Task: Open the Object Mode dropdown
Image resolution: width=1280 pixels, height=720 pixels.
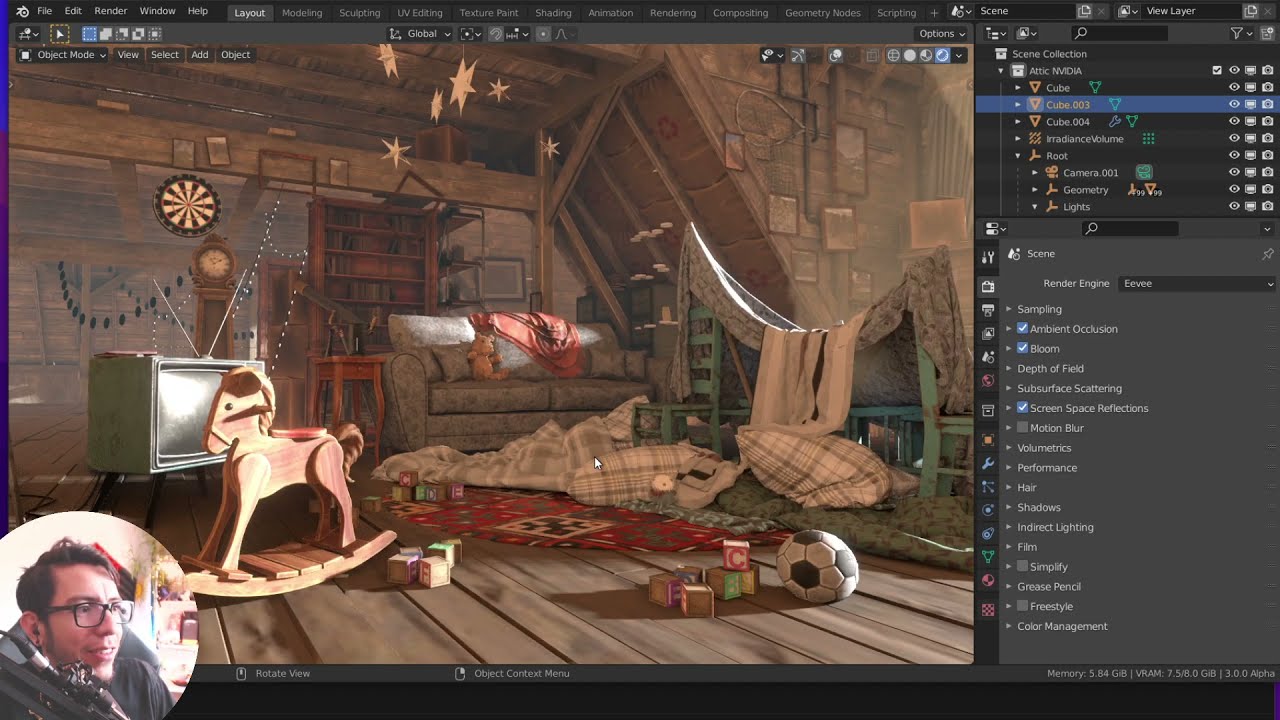Action: [63, 55]
